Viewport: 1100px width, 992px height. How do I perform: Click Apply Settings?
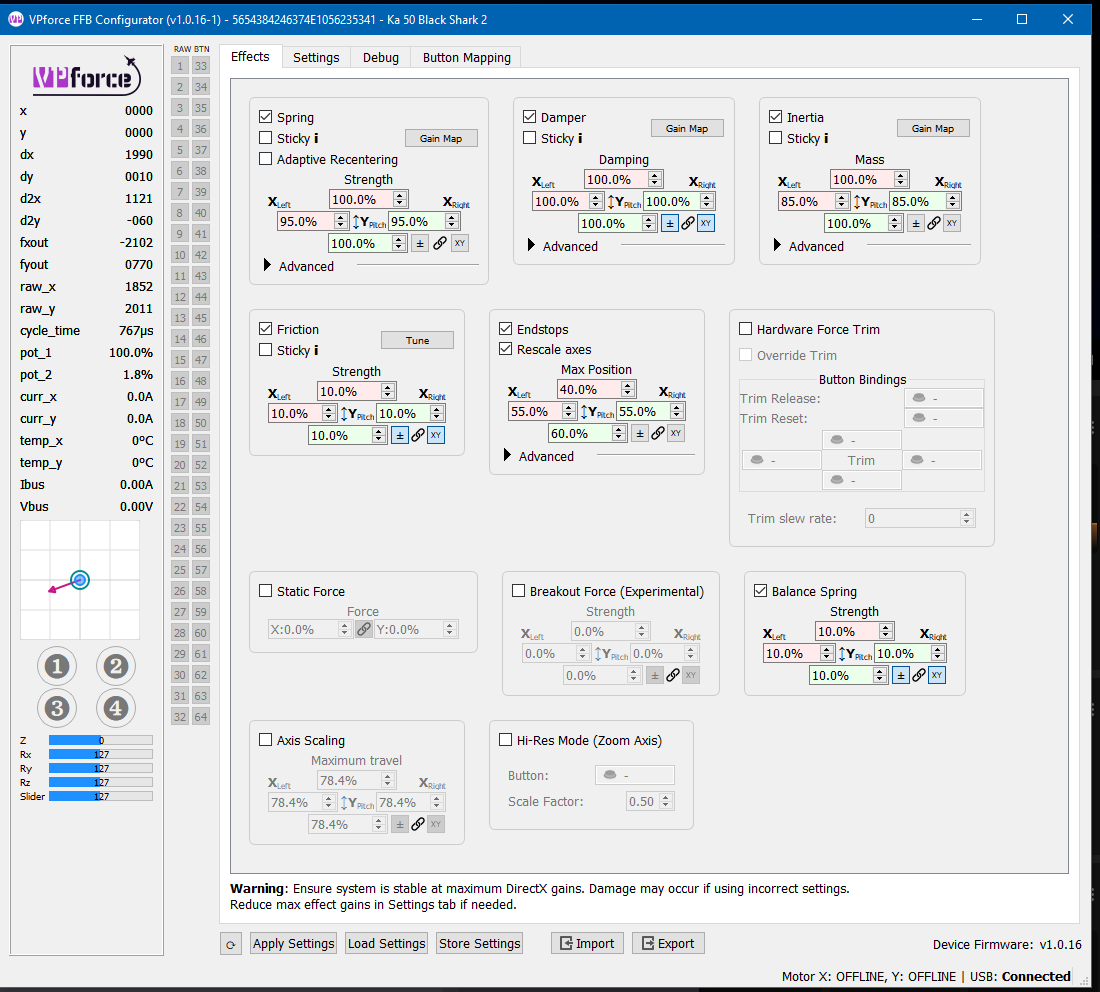pos(293,944)
